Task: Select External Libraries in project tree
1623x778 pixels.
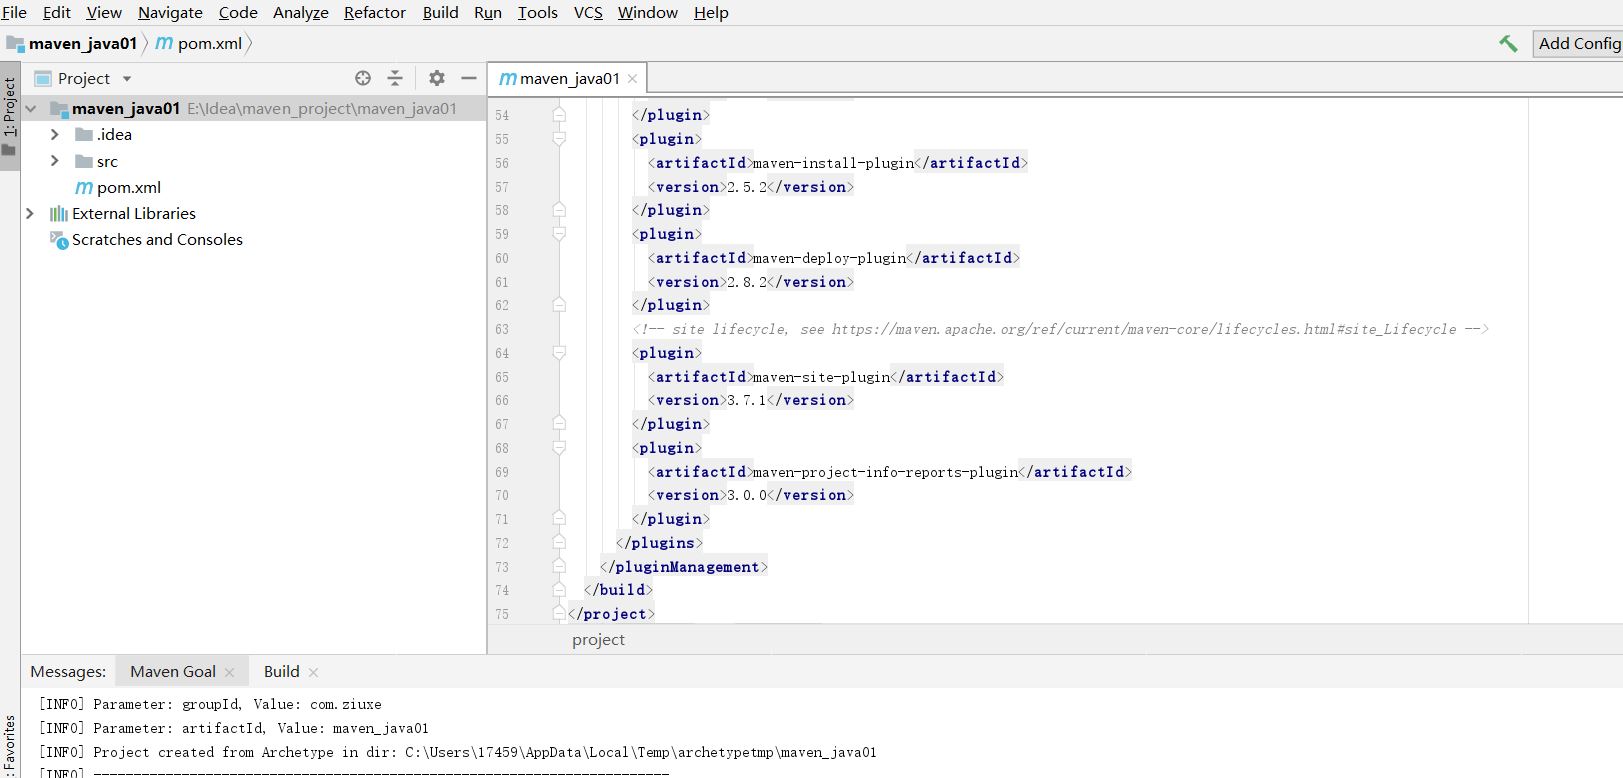Action: click(122, 213)
